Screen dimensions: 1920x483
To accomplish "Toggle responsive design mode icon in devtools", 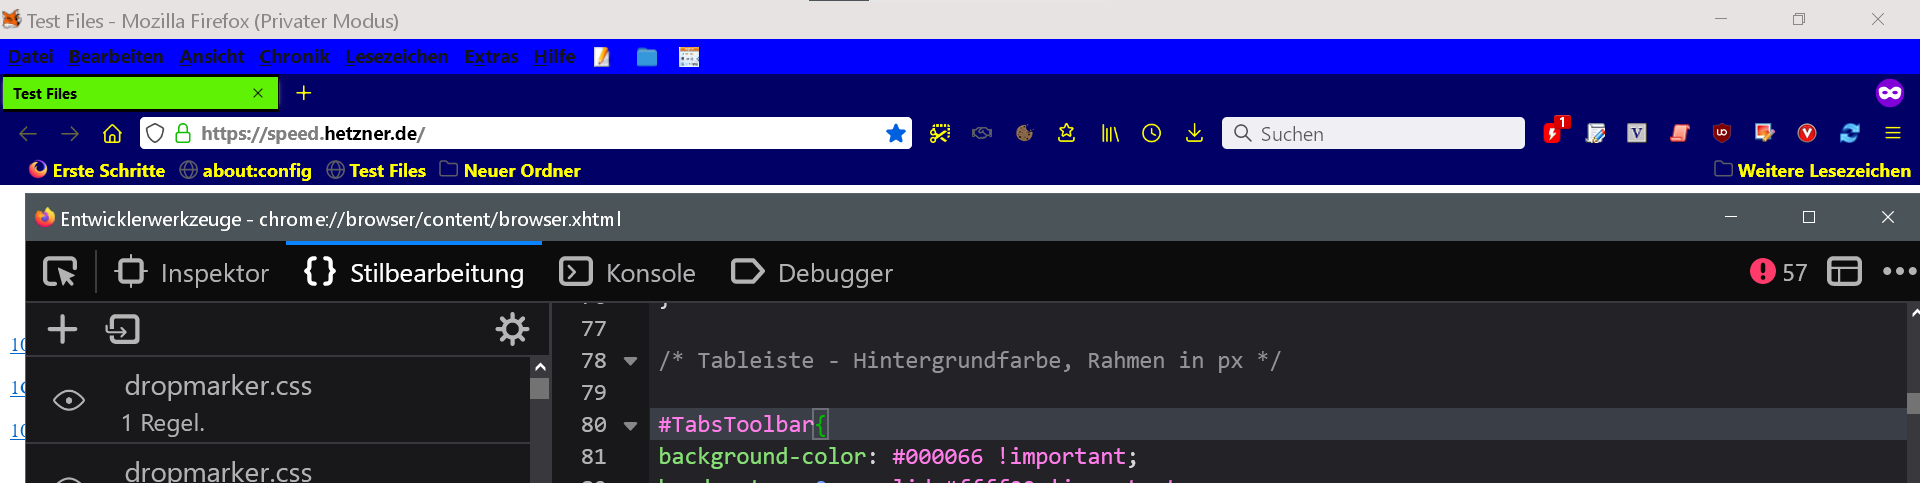I will [1844, 272].
